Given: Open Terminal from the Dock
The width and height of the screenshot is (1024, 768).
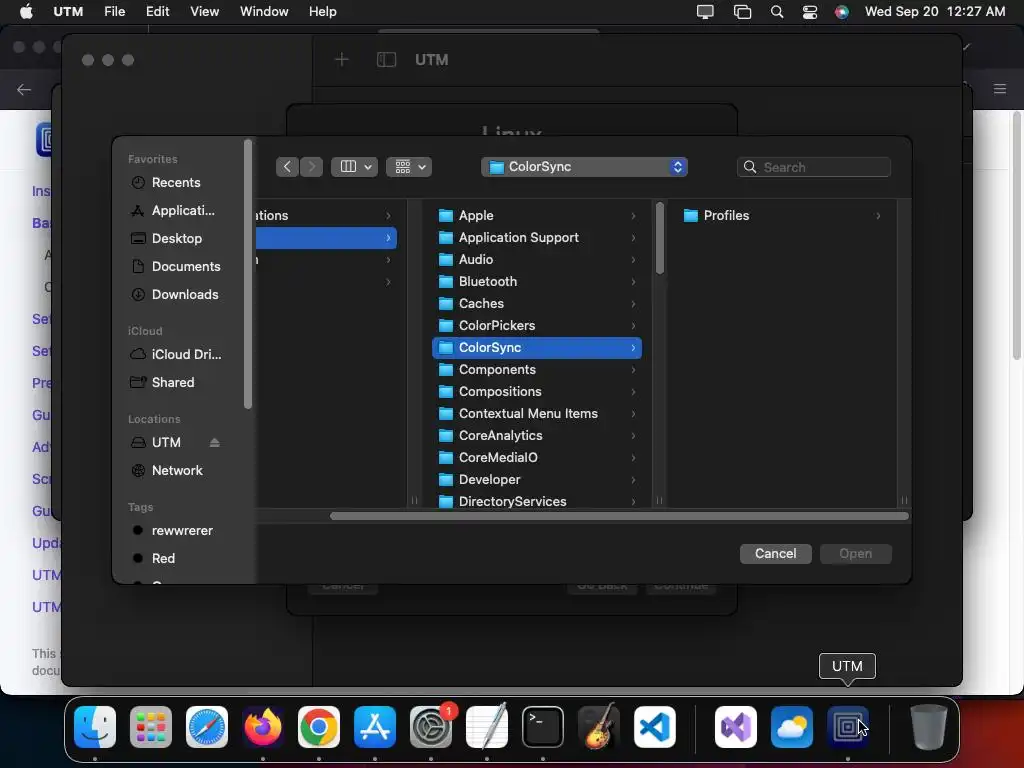Looking at the screenshot, I should click(543, 727).
